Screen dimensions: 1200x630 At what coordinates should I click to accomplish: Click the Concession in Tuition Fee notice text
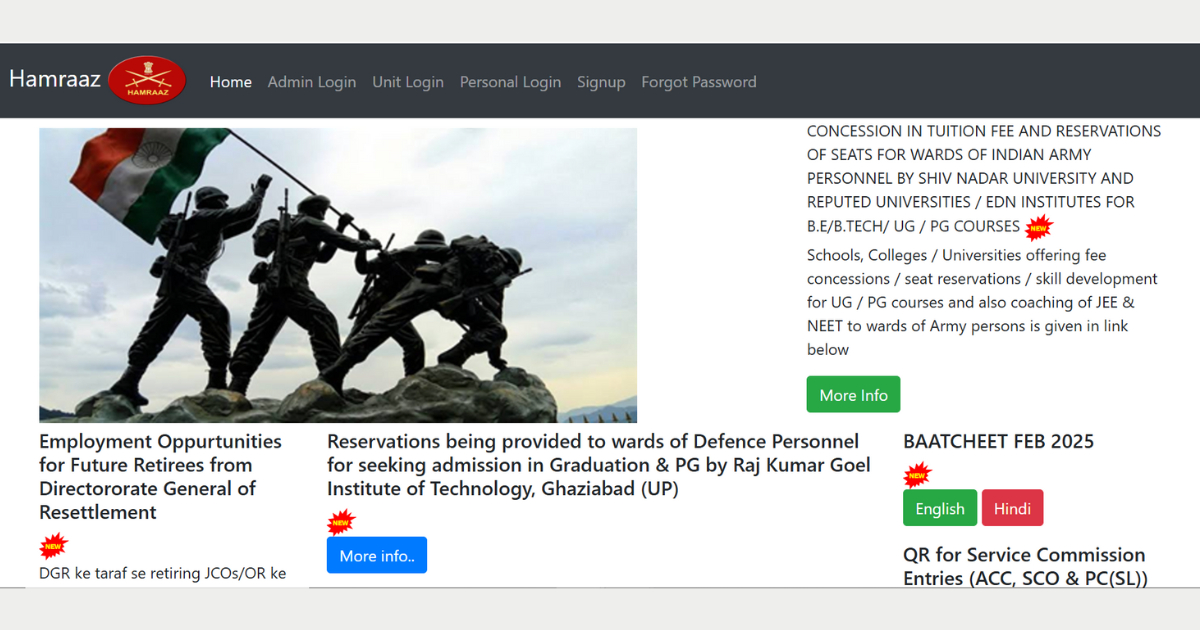[x=984, y=178]
